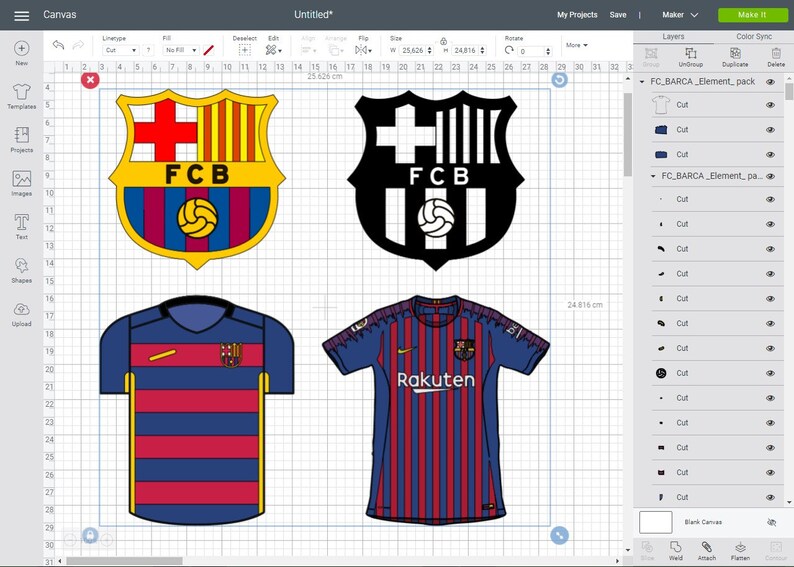Viewport: 794px width, 567px height.
Task: Adjust the Width value stepper
Action: coord(430,50)
